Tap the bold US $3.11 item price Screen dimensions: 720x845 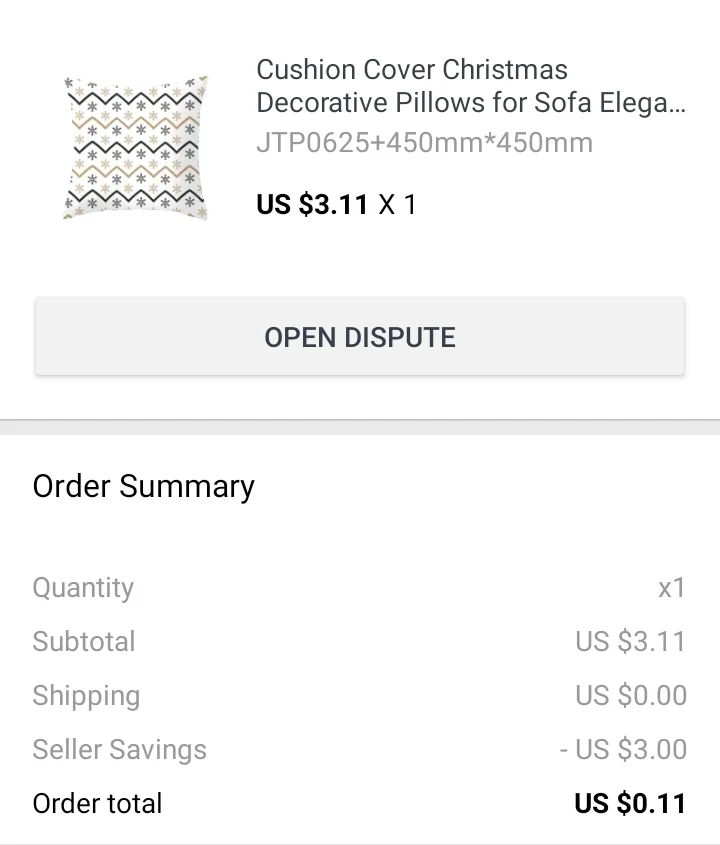312,205
